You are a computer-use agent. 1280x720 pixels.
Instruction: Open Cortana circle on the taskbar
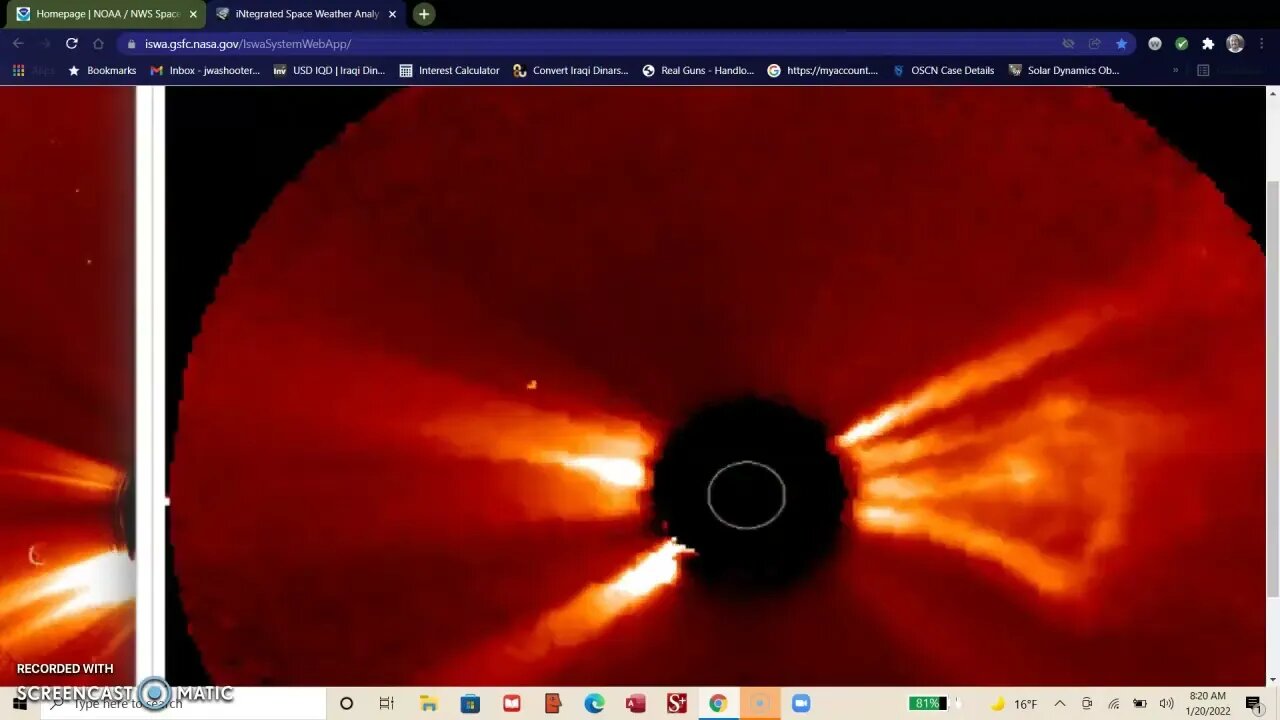pyautogui.click(x=346, y=703)
